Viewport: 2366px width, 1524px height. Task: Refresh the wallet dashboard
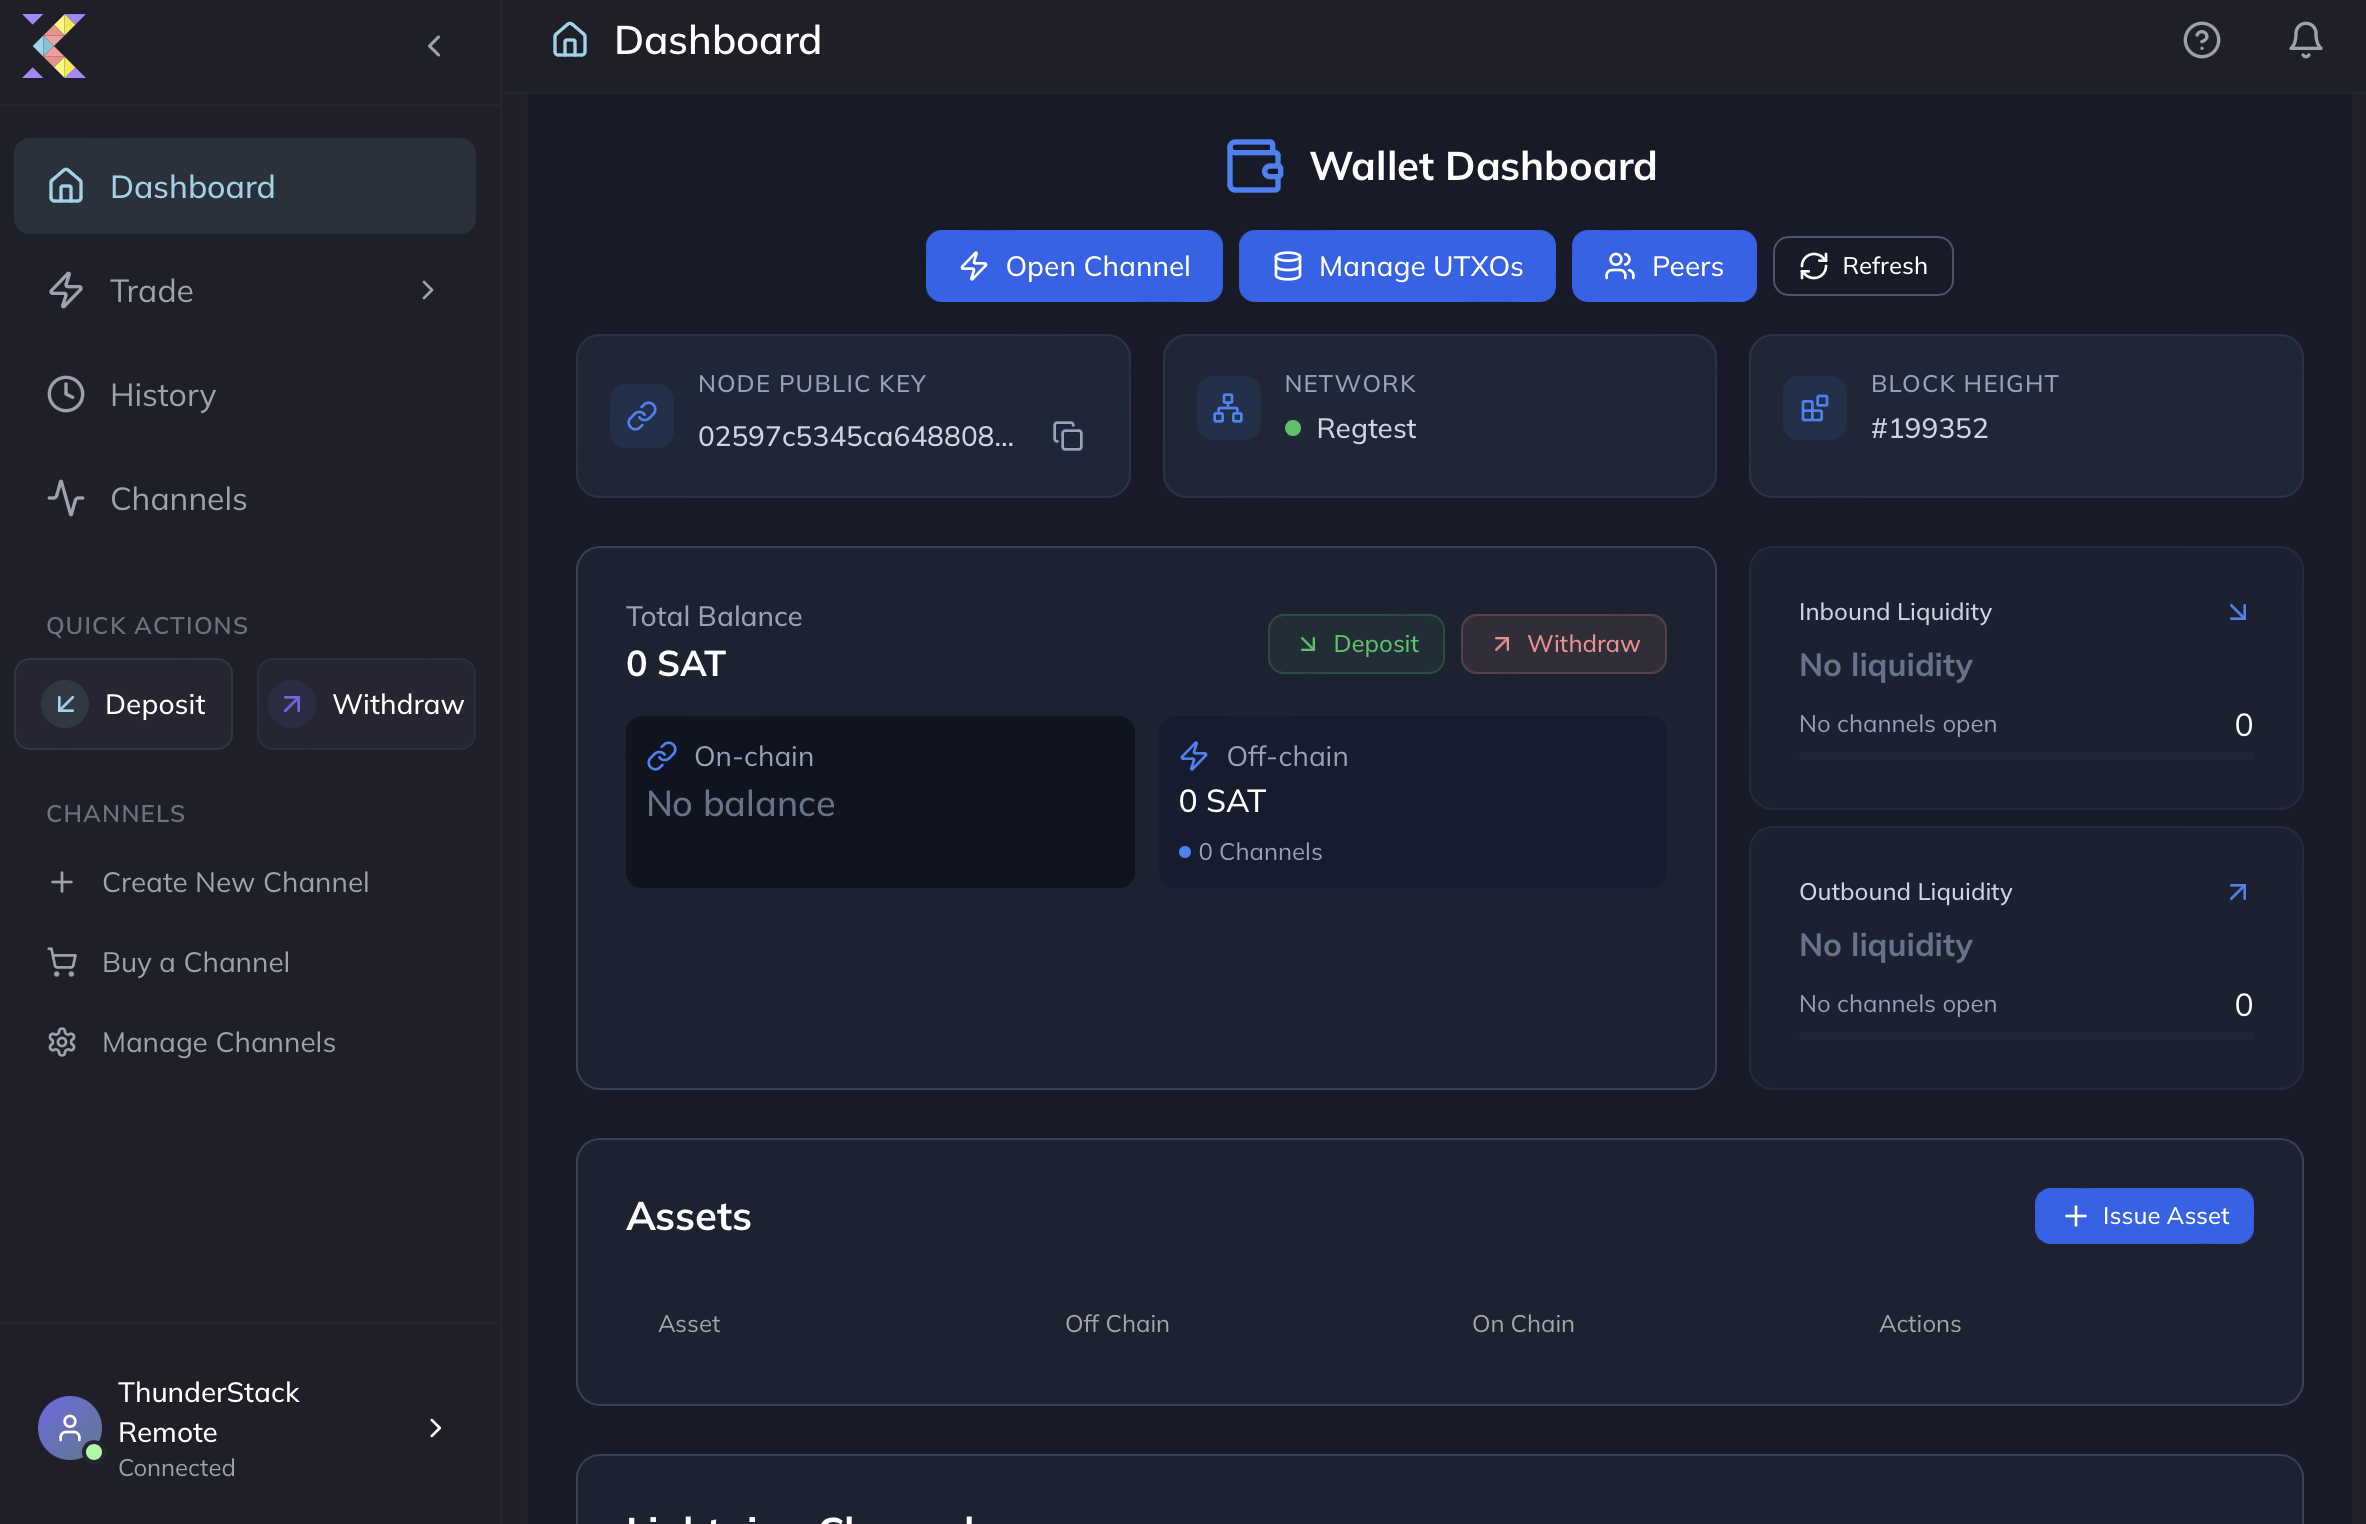[1862, 266]
